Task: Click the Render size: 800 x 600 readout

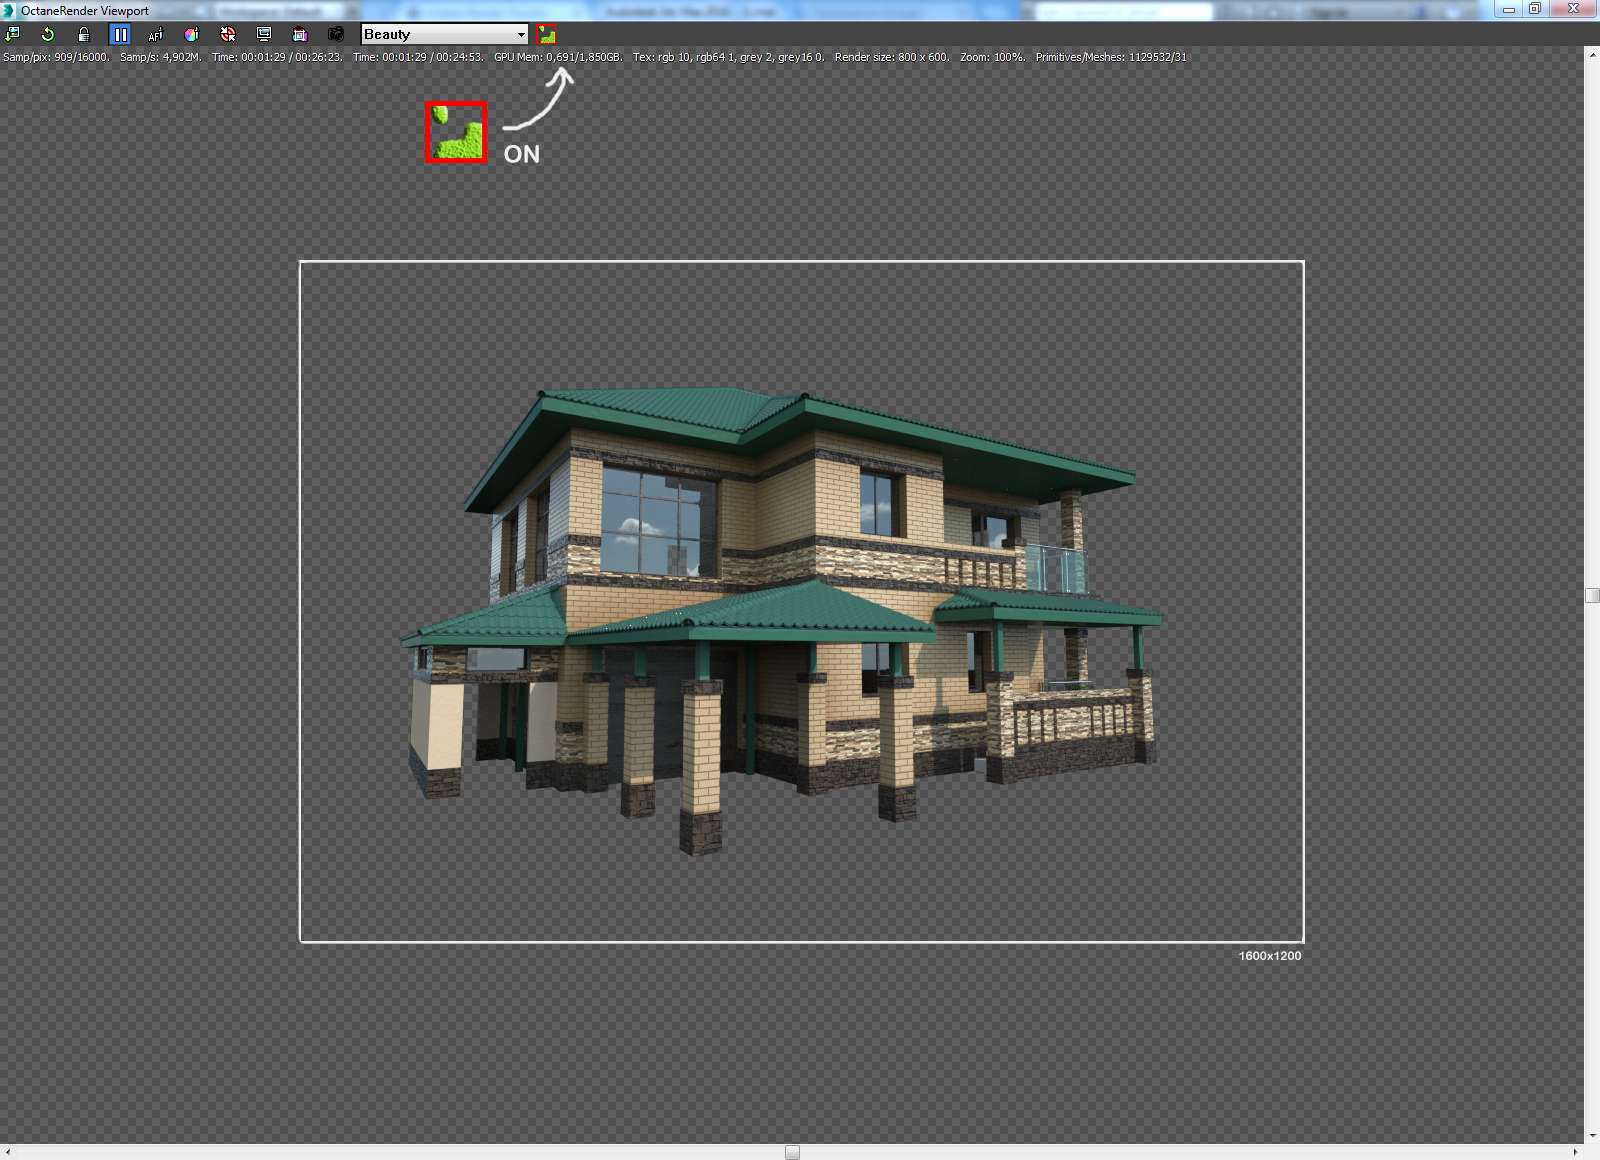Action: pyautogui.click(x=892, y=57)
